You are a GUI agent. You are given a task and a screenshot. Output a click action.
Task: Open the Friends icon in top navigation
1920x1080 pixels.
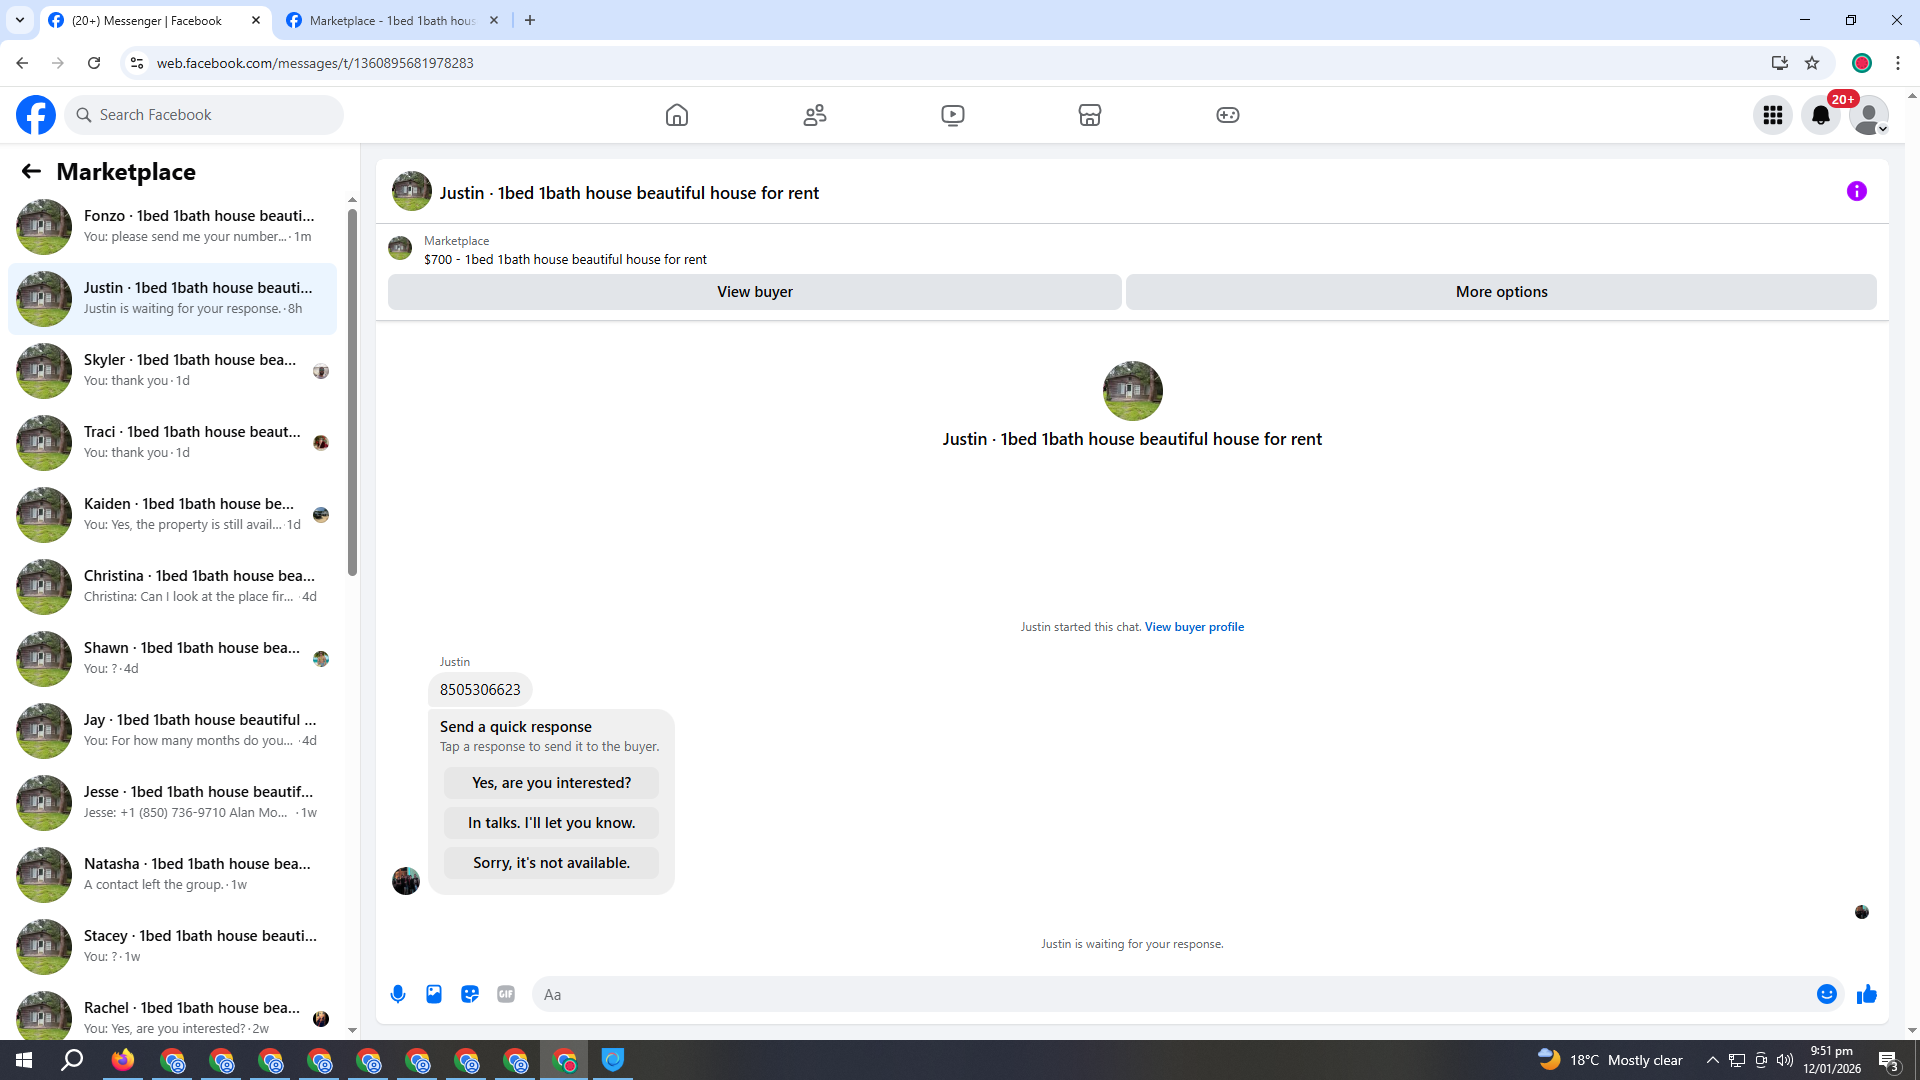815,115
